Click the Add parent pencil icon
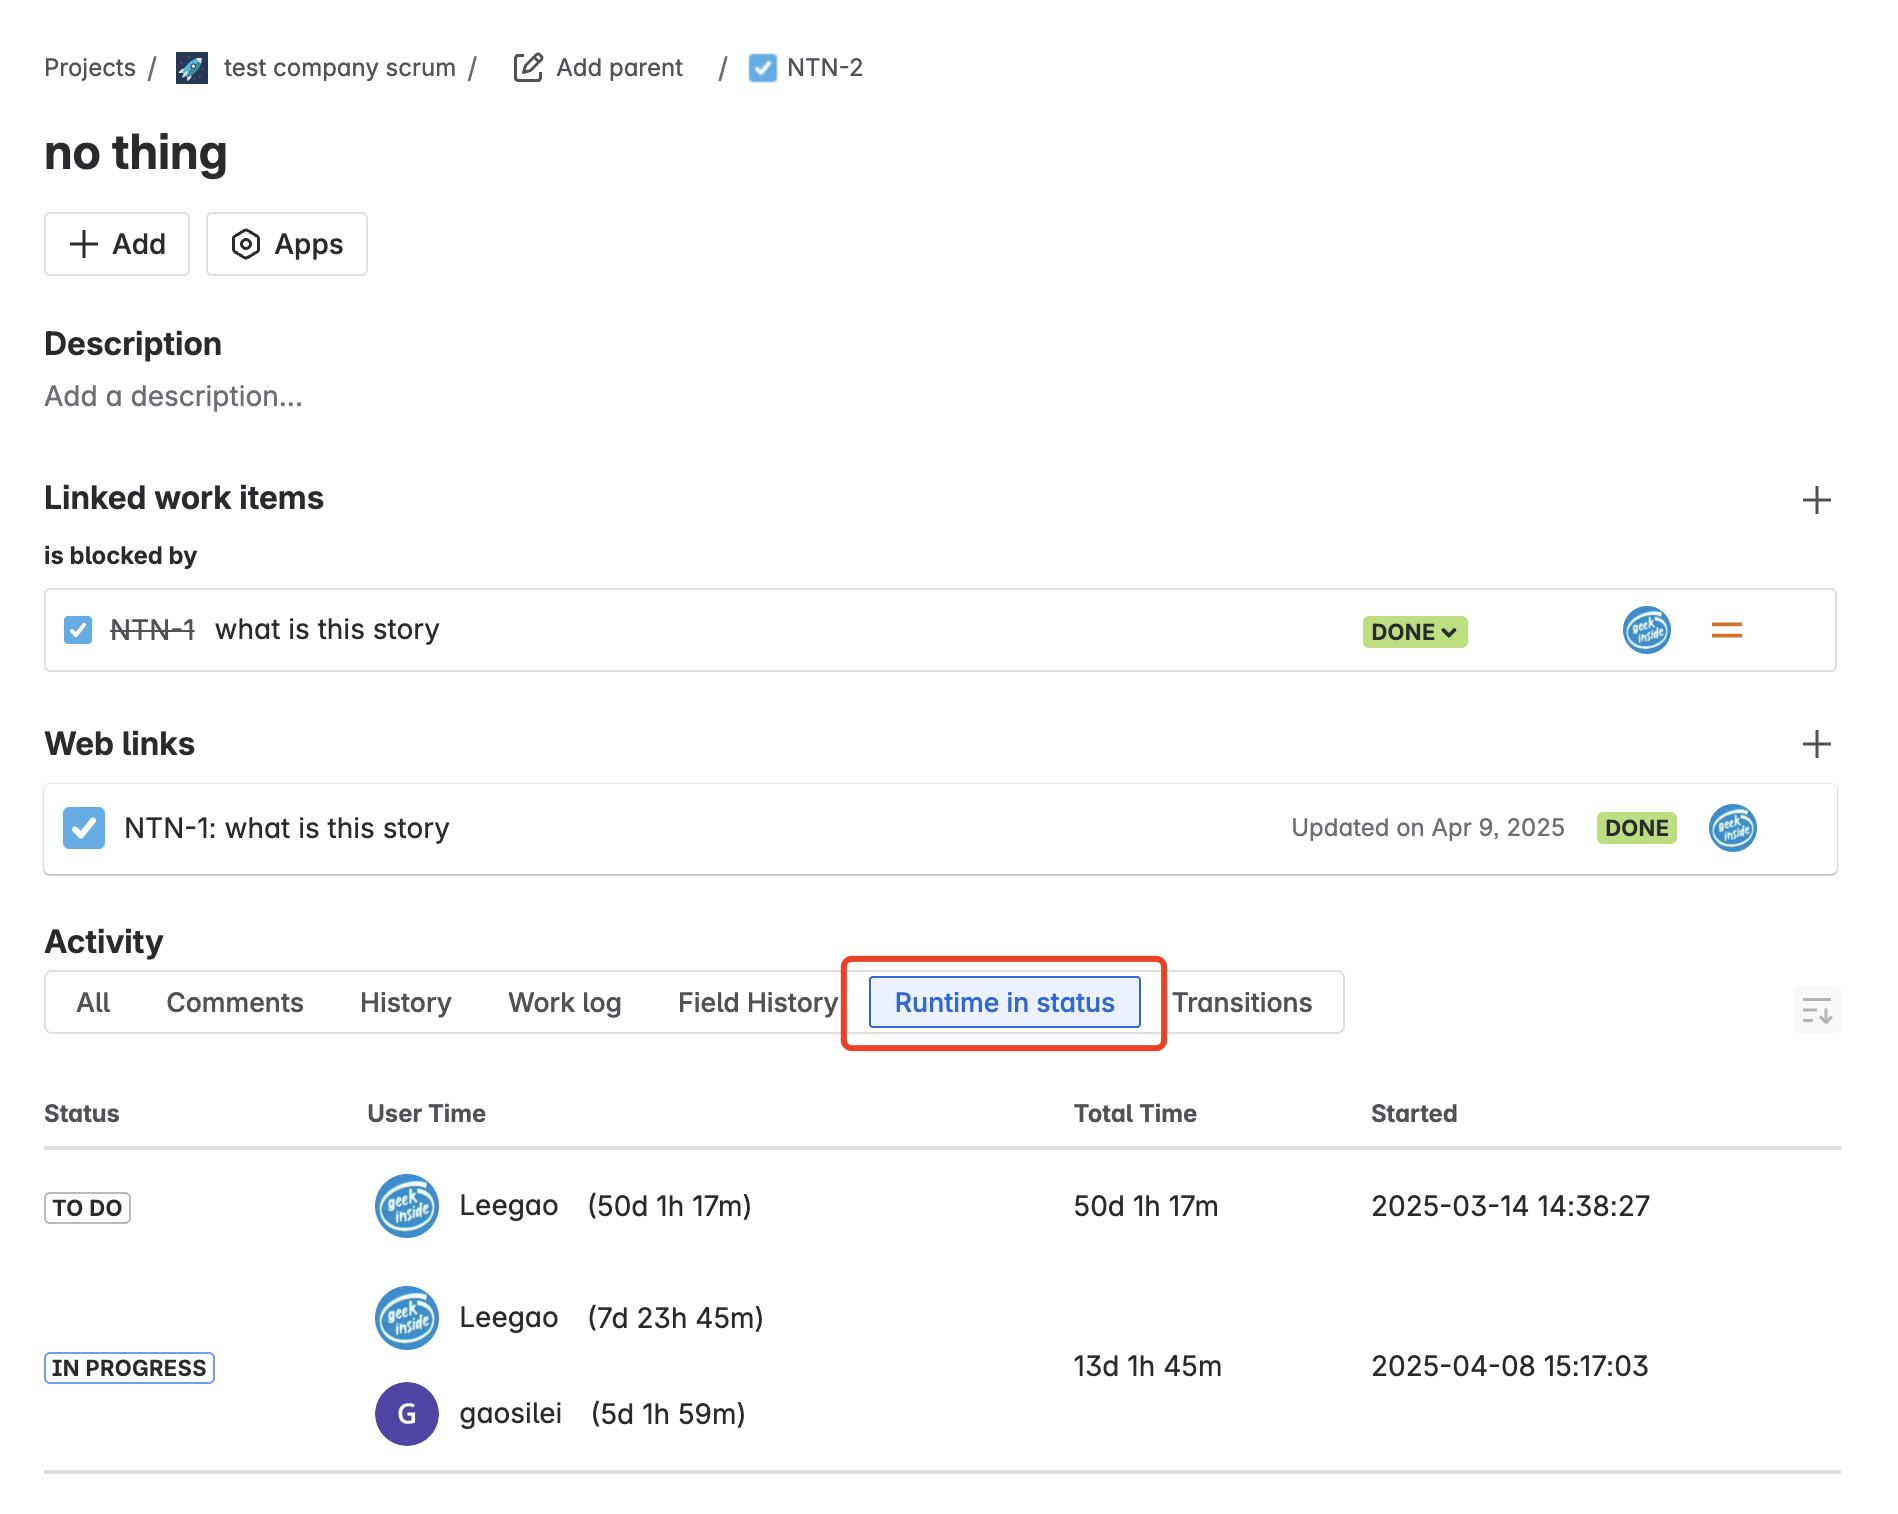The height and width of the screenshot is (1514, 1898). (527, 67)
